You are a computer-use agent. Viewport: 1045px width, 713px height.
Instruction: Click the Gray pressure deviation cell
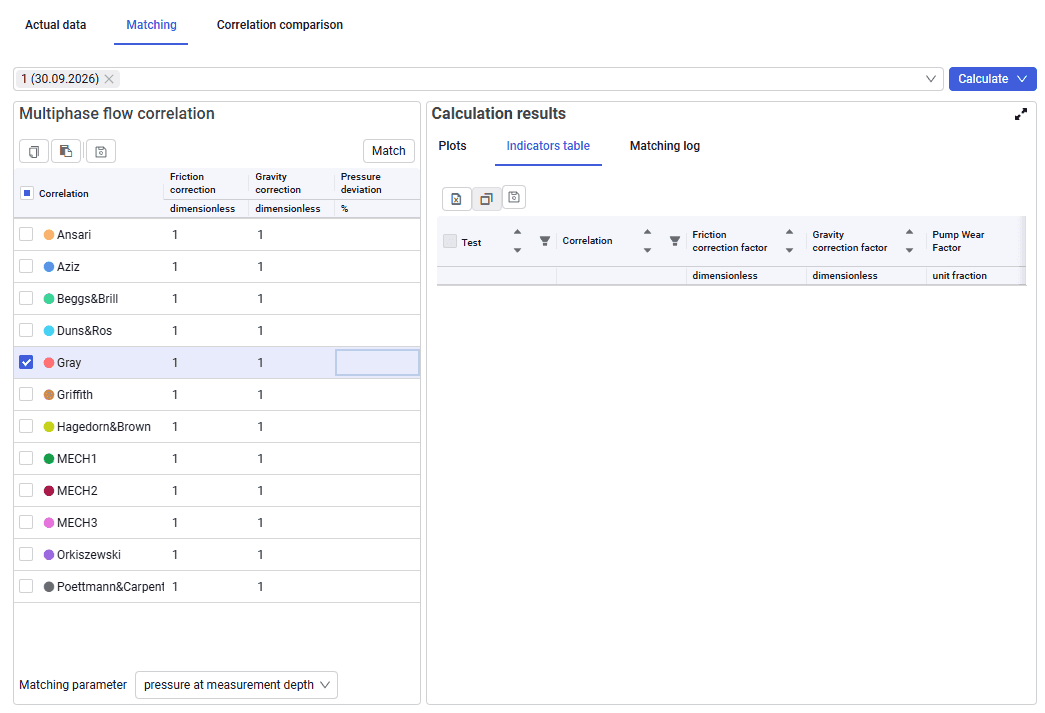(377, 362)
